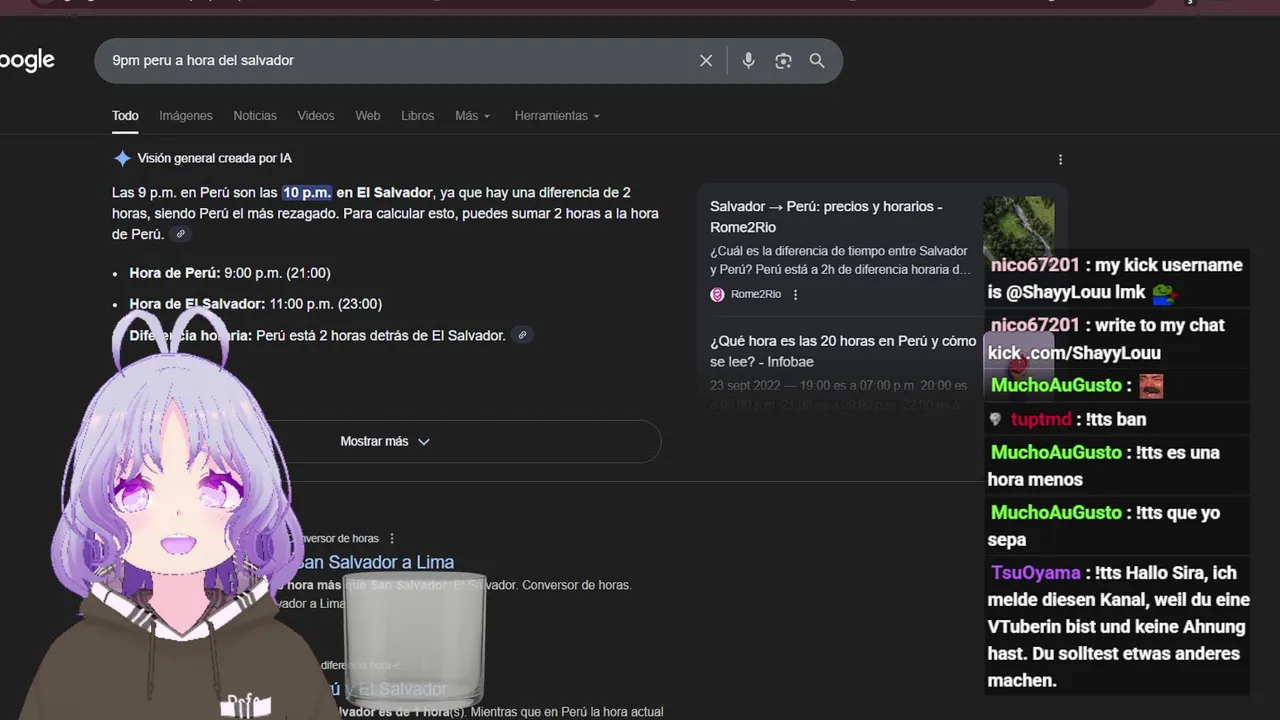Click the AI overview sparkle icon
The image size is (1280, 720).
122,158
